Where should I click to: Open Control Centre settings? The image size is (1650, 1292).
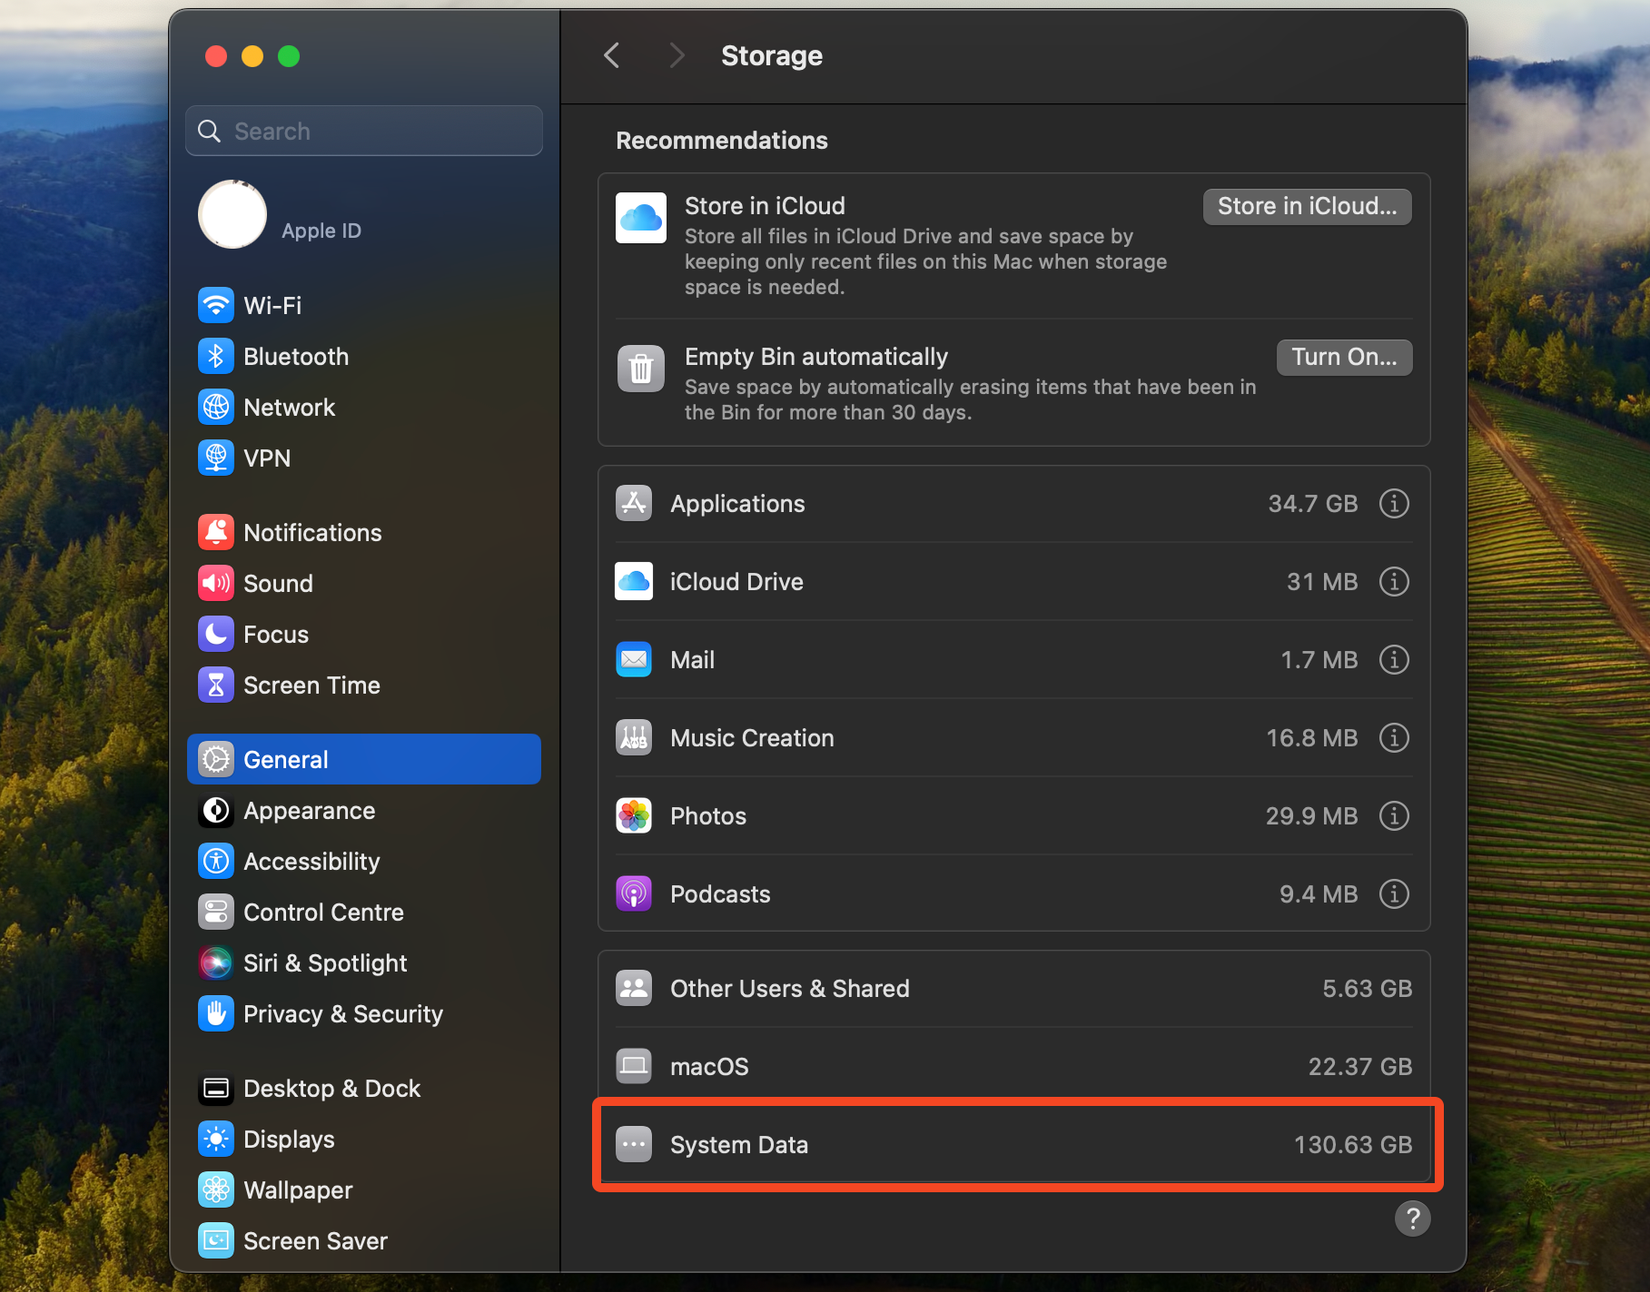click(x=323, y=912)
